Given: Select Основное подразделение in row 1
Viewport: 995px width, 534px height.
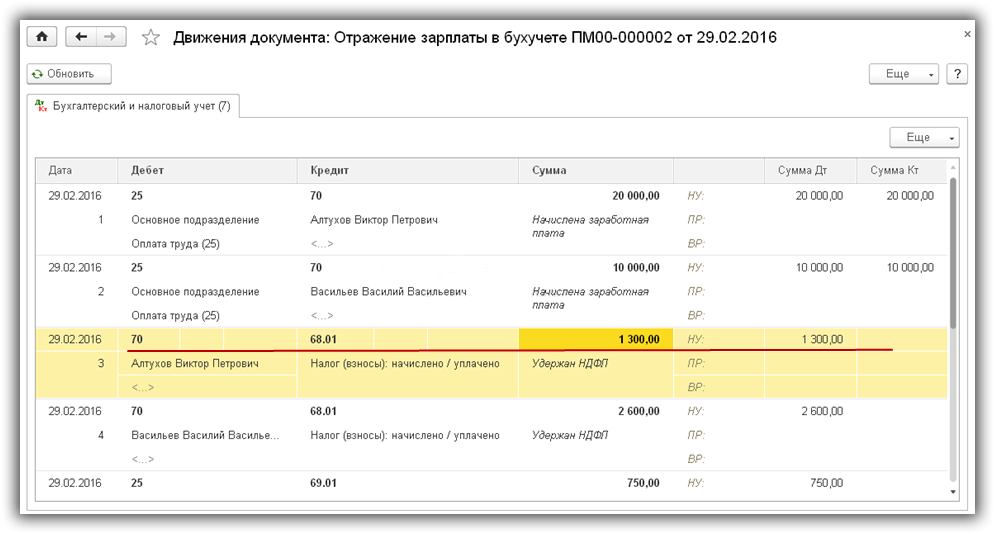Looking at the screenshot, I should pyautogui.click(x=195, y=220).
